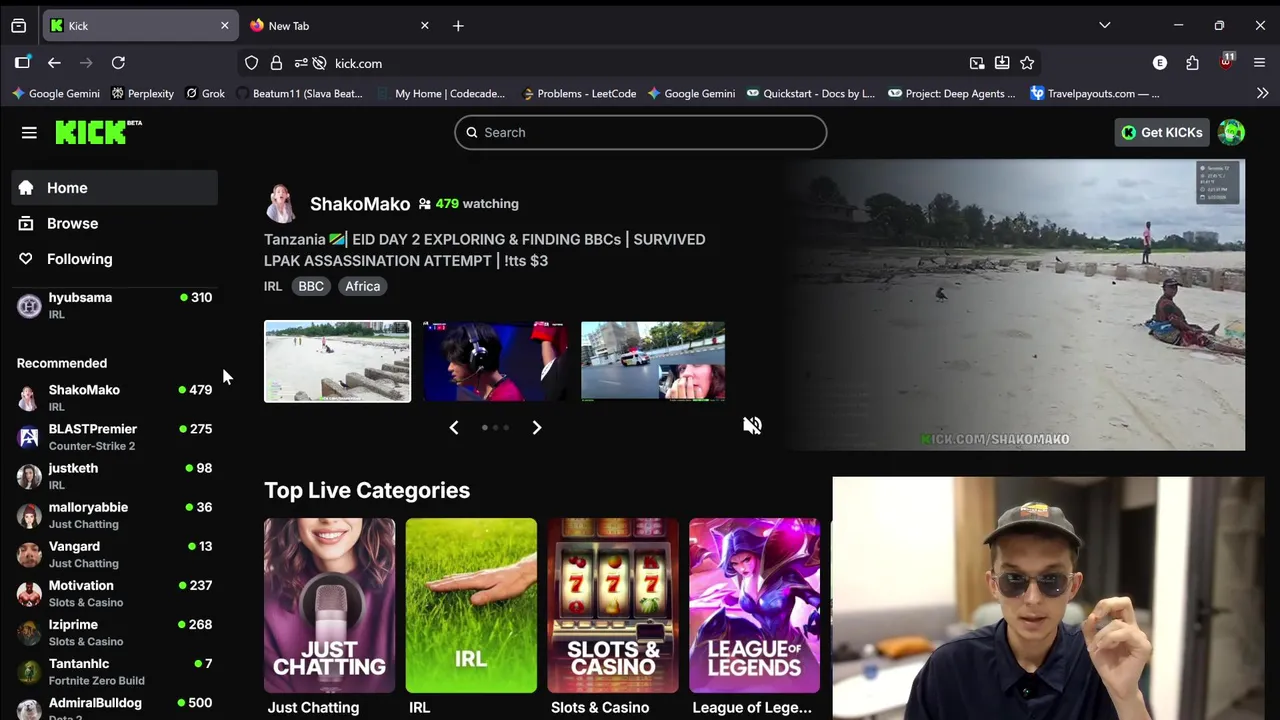Click the IRL category tag under title
The image size is (1280, 720).
point(273,286)
